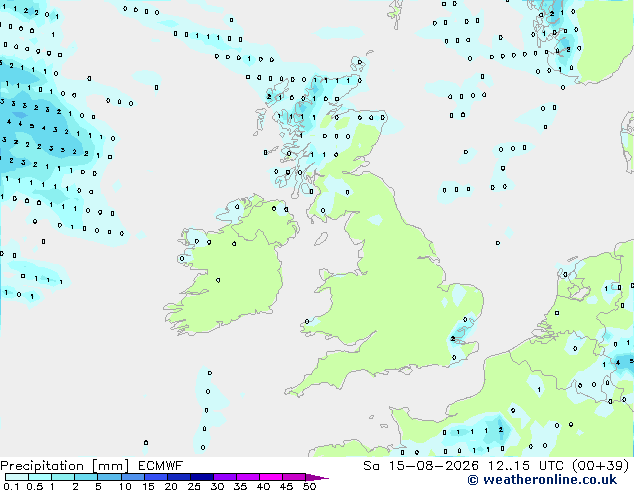Select the 2–5 mm legend color swatch
Image resolution: width=634 pixels, height=490 pixels.
[x=86, y=477]
